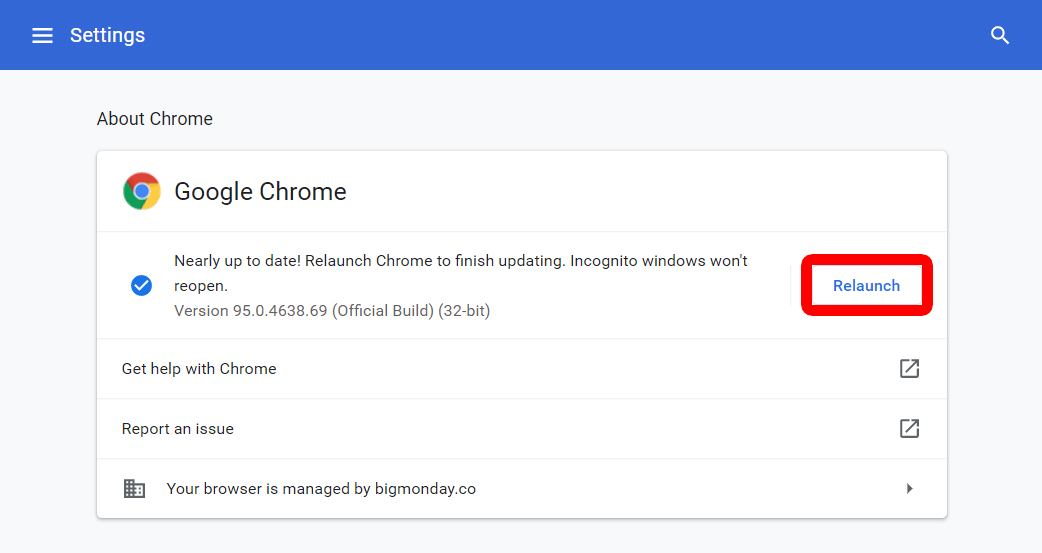The width and height of the screenshot is (1042, 553).
Task: Click the Google Chrome product name text
Action: (260, 192)
